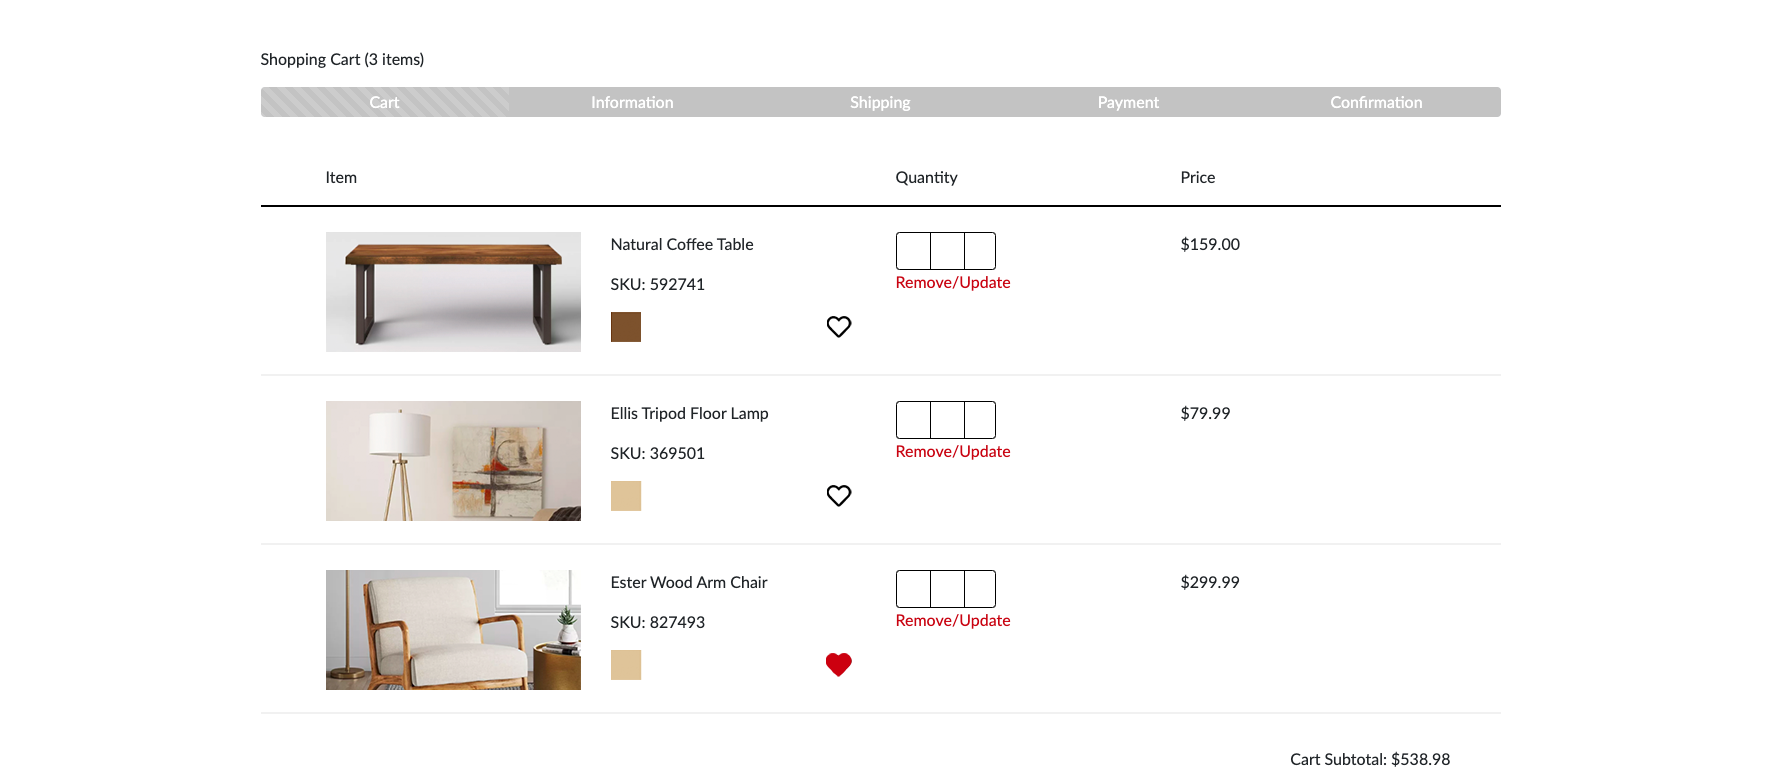Open the Natural Coffee Table product image
The width and height of the screenshot is (1783, 768).
tap(453, 292)
